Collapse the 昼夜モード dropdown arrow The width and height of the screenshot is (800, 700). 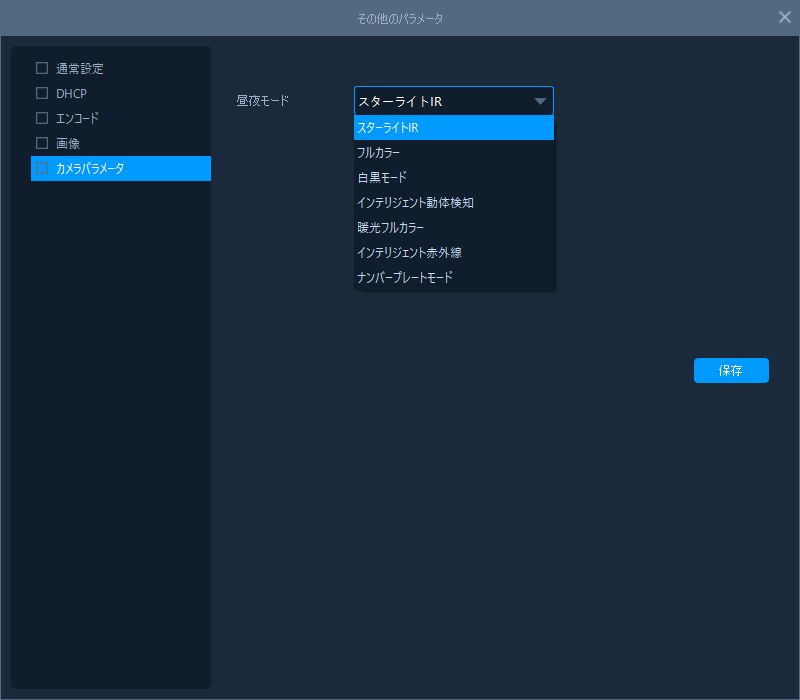(540, 101)
